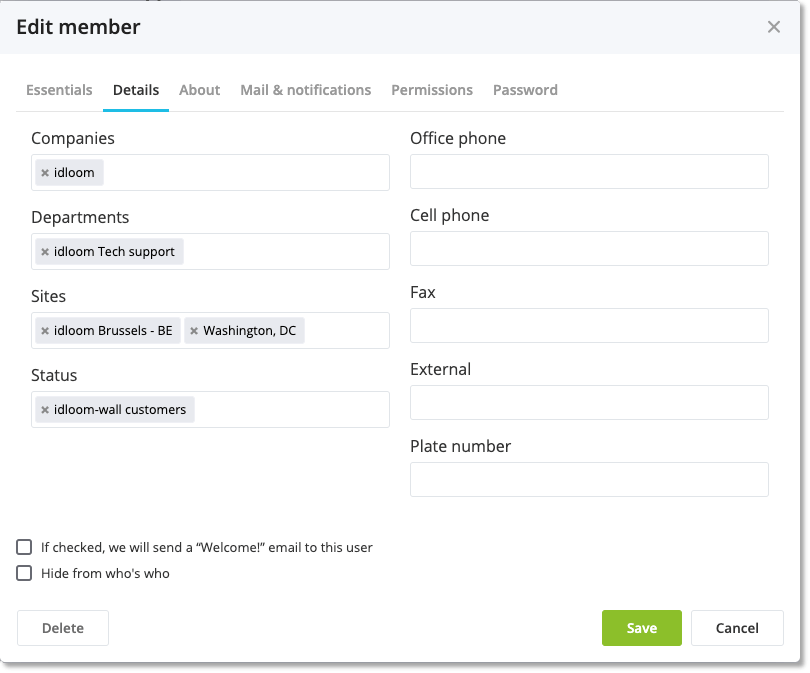Focus the Office phone field
The image size is (810, 673).
[589, 171]
